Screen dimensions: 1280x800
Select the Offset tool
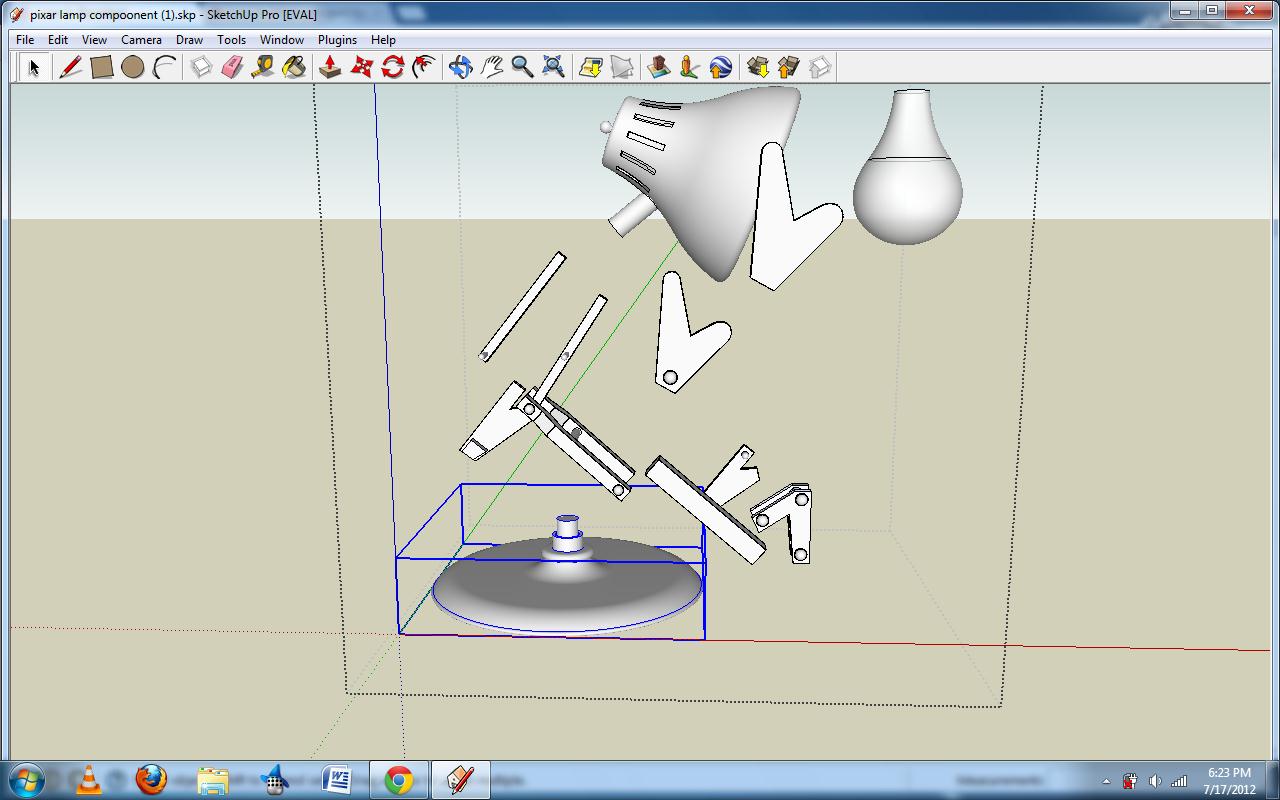point(424,67)
